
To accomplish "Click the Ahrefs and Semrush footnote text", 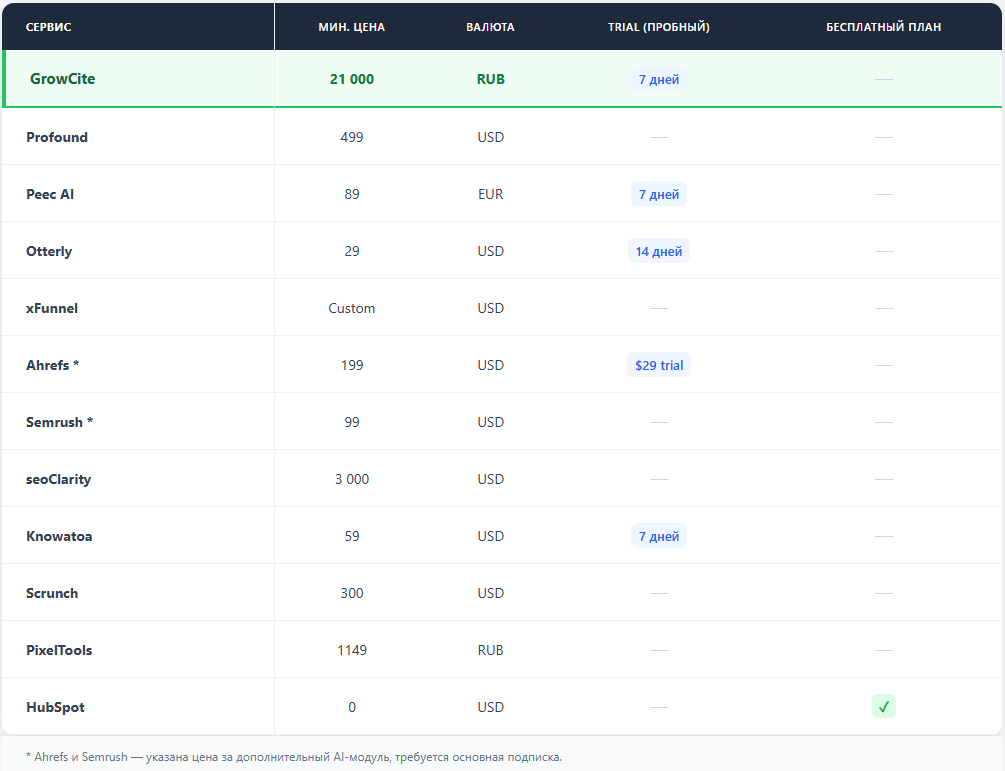I will tap(294, 757).
